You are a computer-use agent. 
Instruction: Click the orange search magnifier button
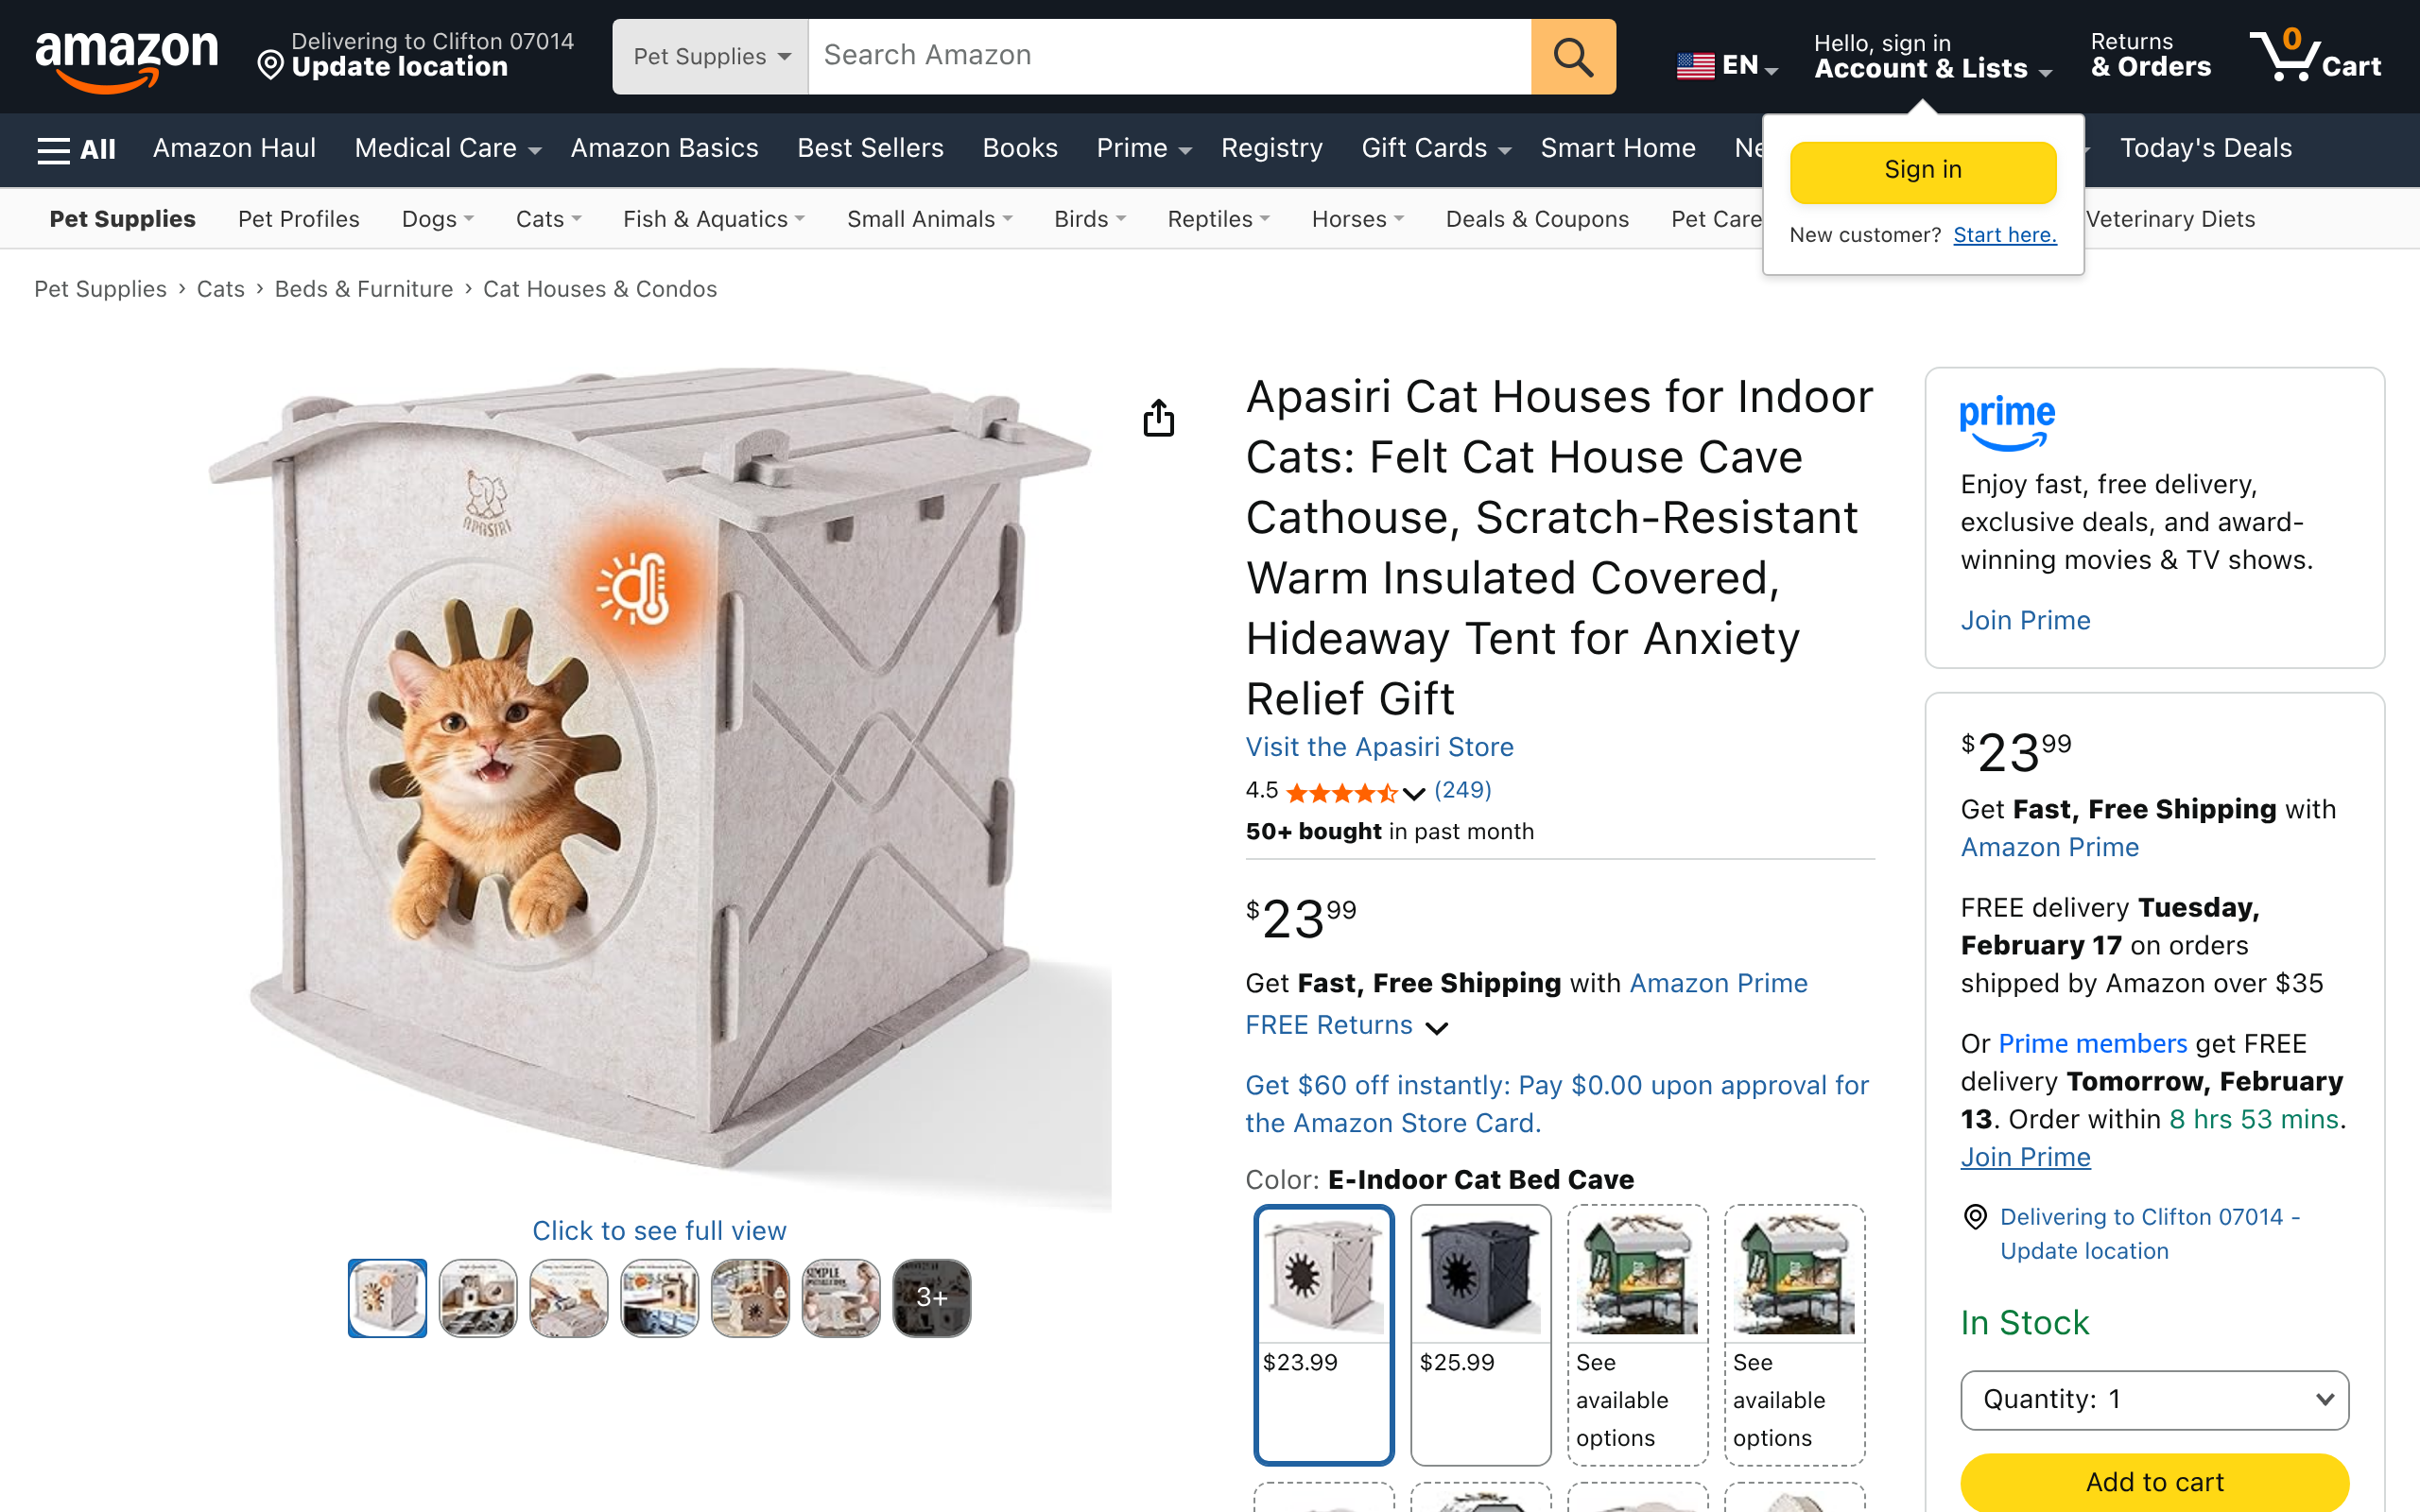coord(1572,57)
